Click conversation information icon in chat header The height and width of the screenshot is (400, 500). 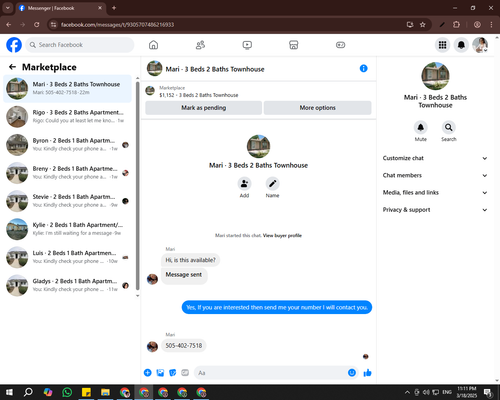pos(363,68)
